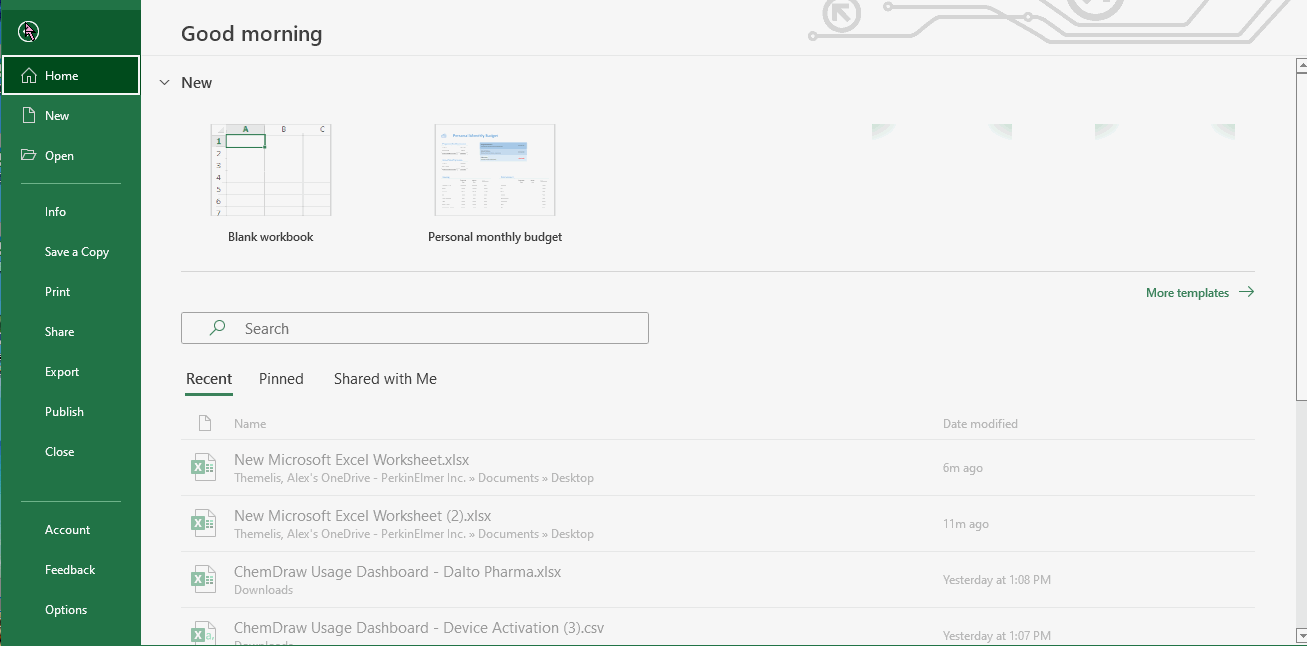1307x646 pixels.
Task: Create a Blank workbook from thumbnail
Action: tap(270, 170)
